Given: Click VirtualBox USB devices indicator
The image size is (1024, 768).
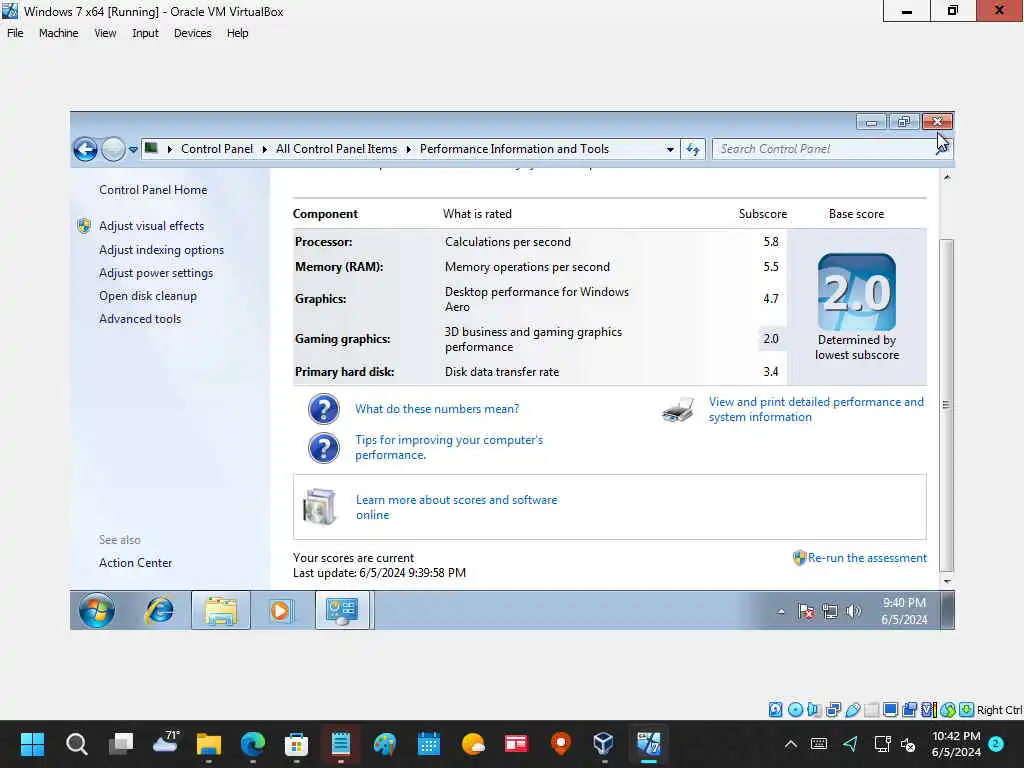Looking at the screenshot, I should 852,710.
